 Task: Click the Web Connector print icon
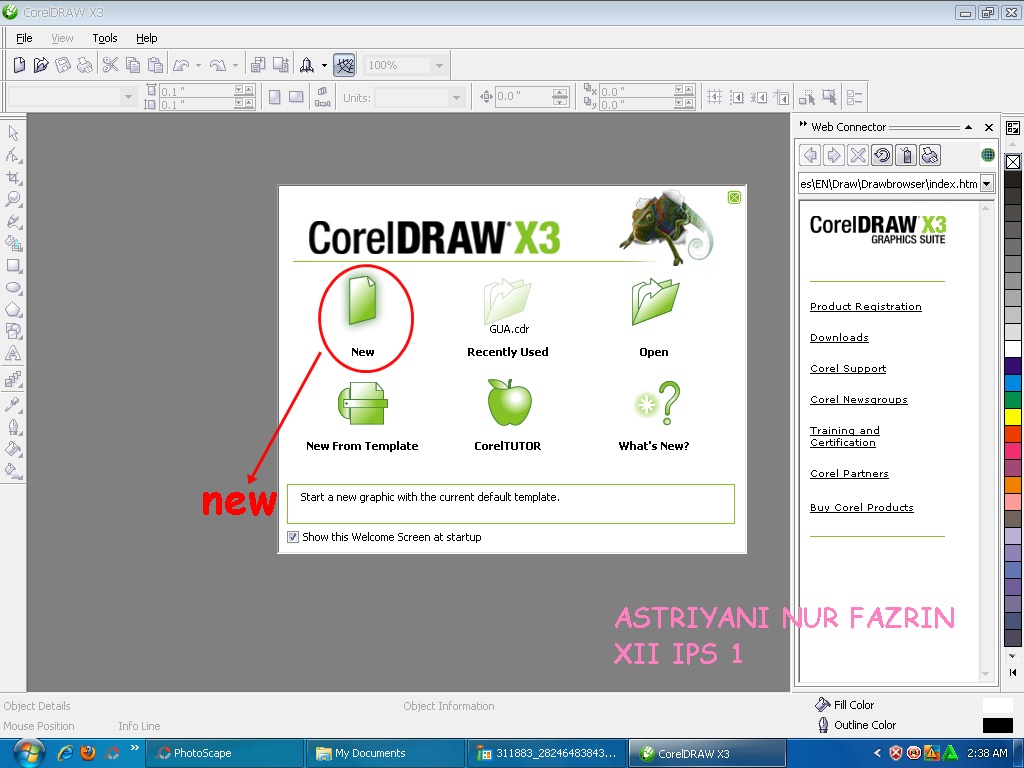(x=929, y=155)
